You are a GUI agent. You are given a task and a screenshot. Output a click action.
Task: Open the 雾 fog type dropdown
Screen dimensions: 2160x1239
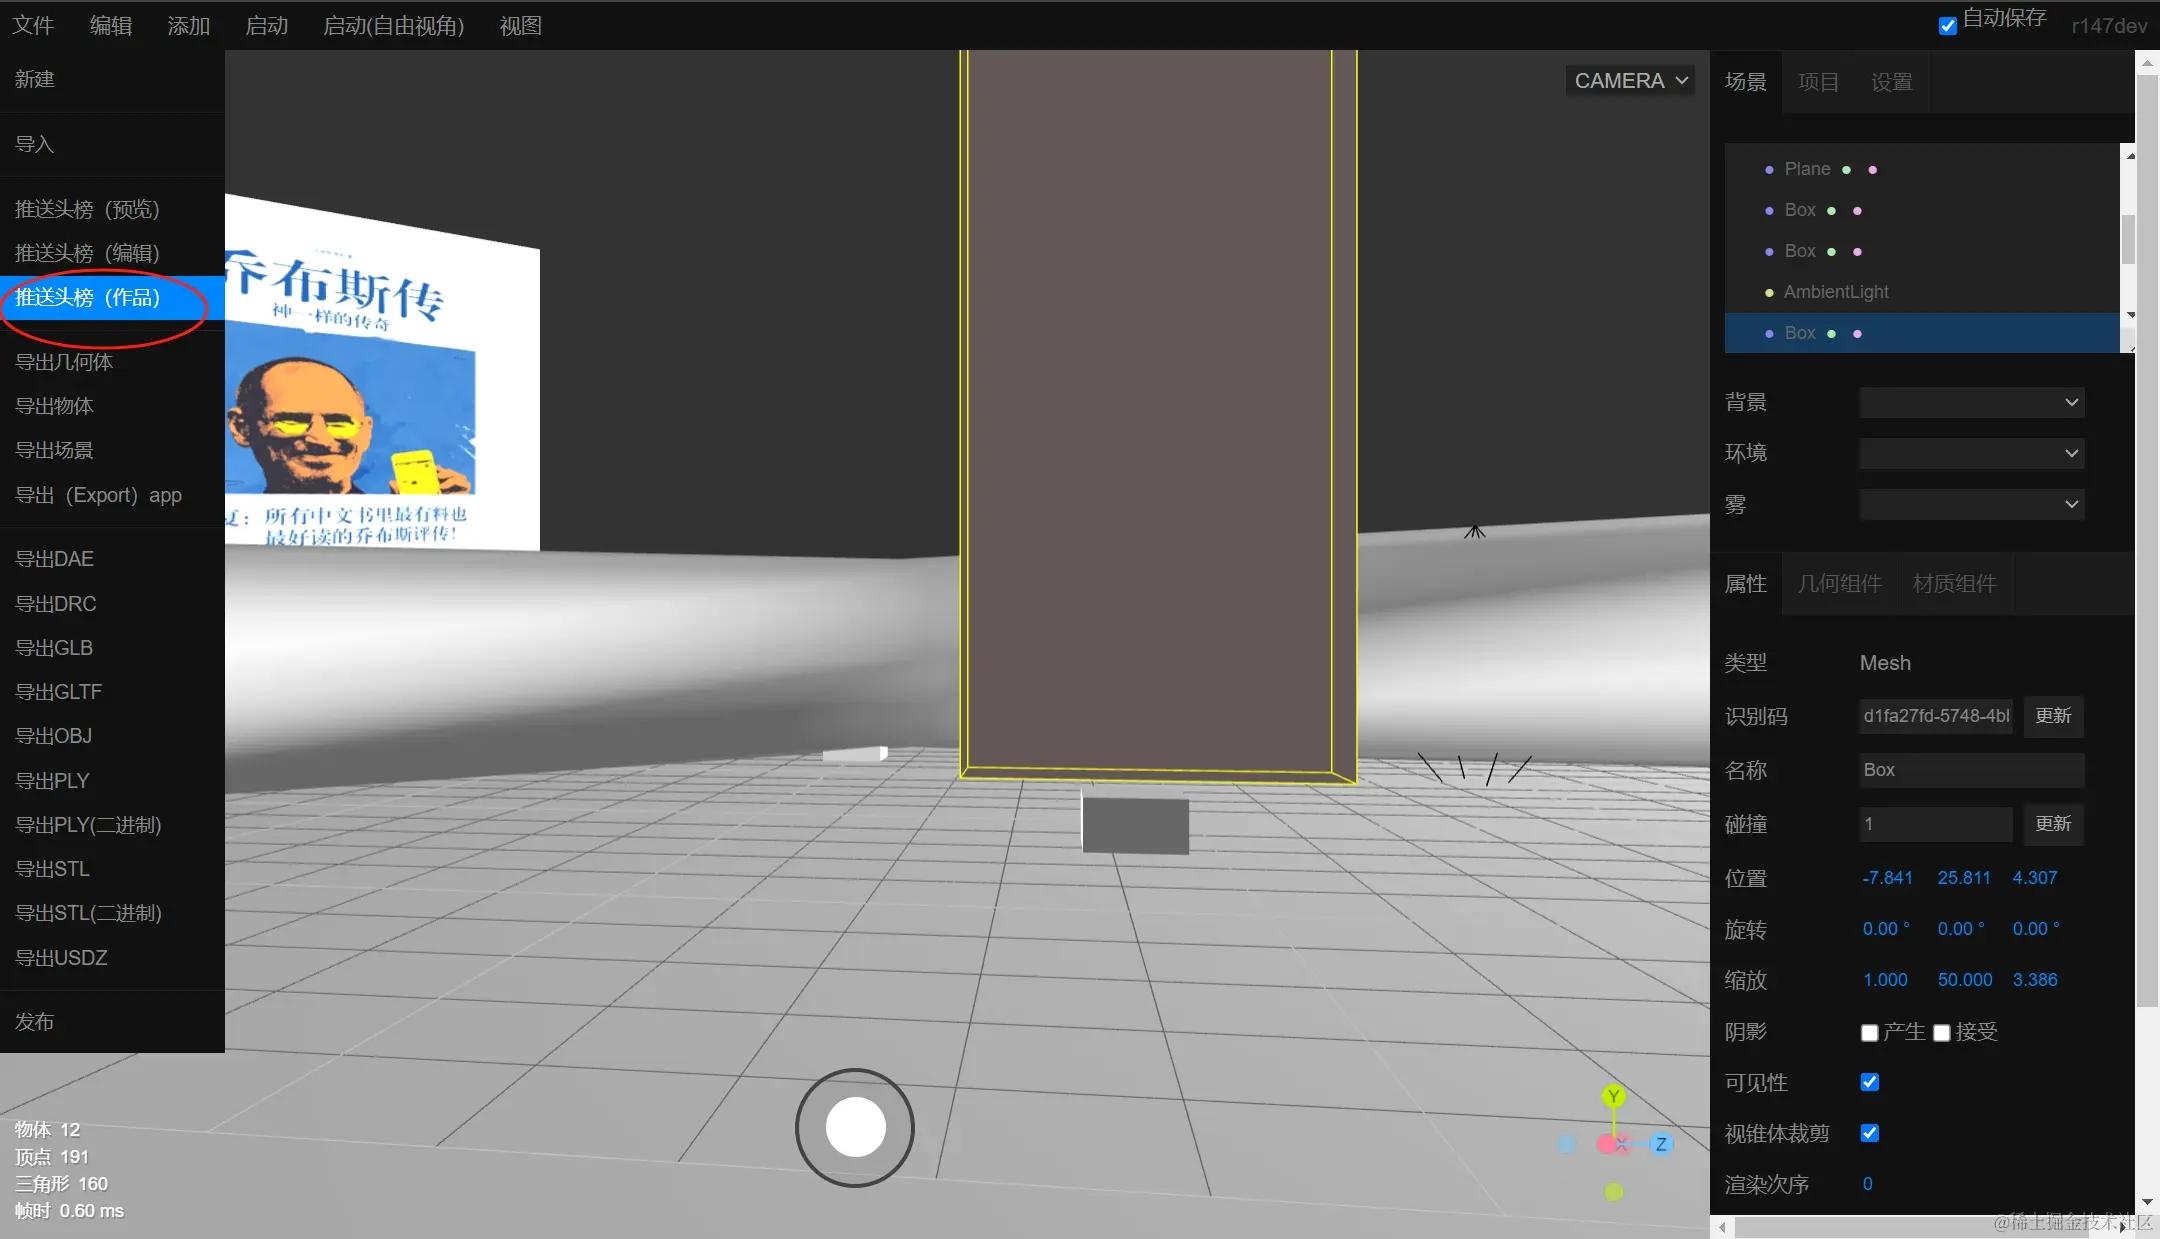1970,504
